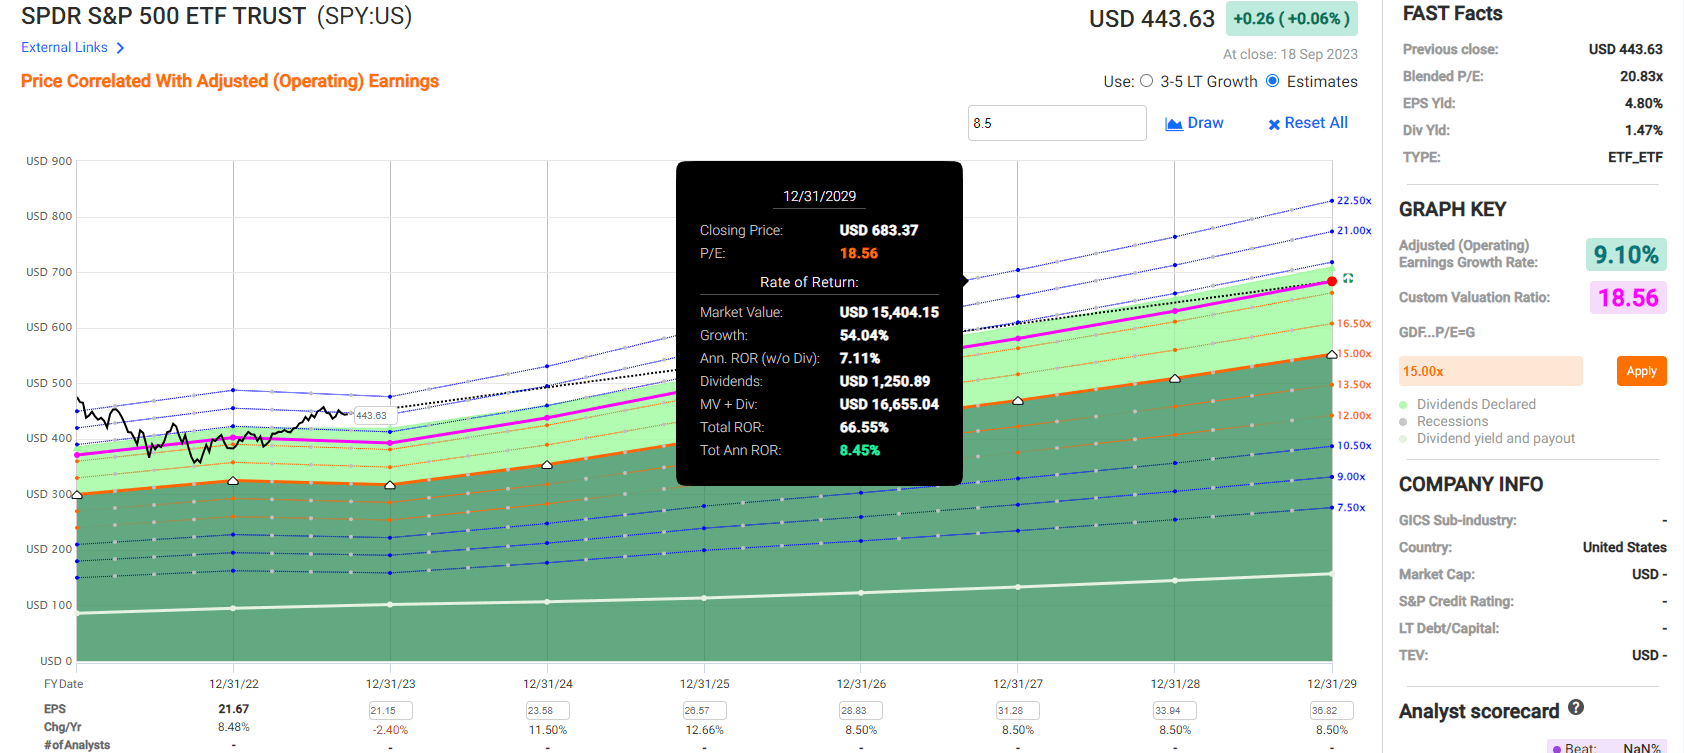The height and width of the screenshot is (753, 1684).
Task: Click the 7.50x P/E line label
Action: pyautogui.click(x=1351, y=508)
